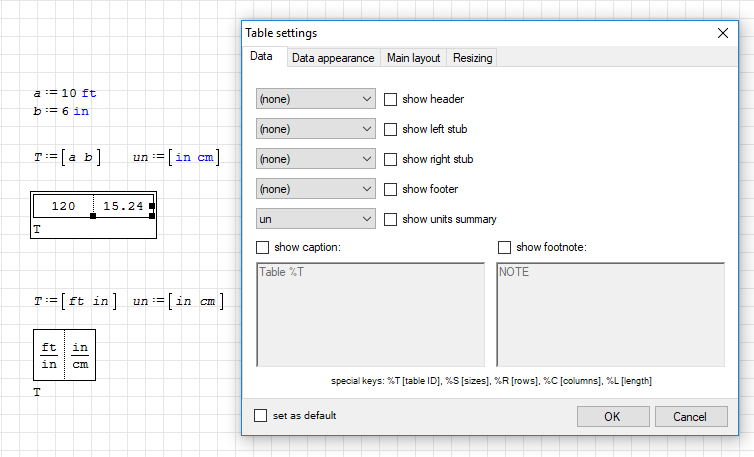Enable the show caption checkbox
The height and width of the screenshot is (457, 754).
click(x=263, y=248)
